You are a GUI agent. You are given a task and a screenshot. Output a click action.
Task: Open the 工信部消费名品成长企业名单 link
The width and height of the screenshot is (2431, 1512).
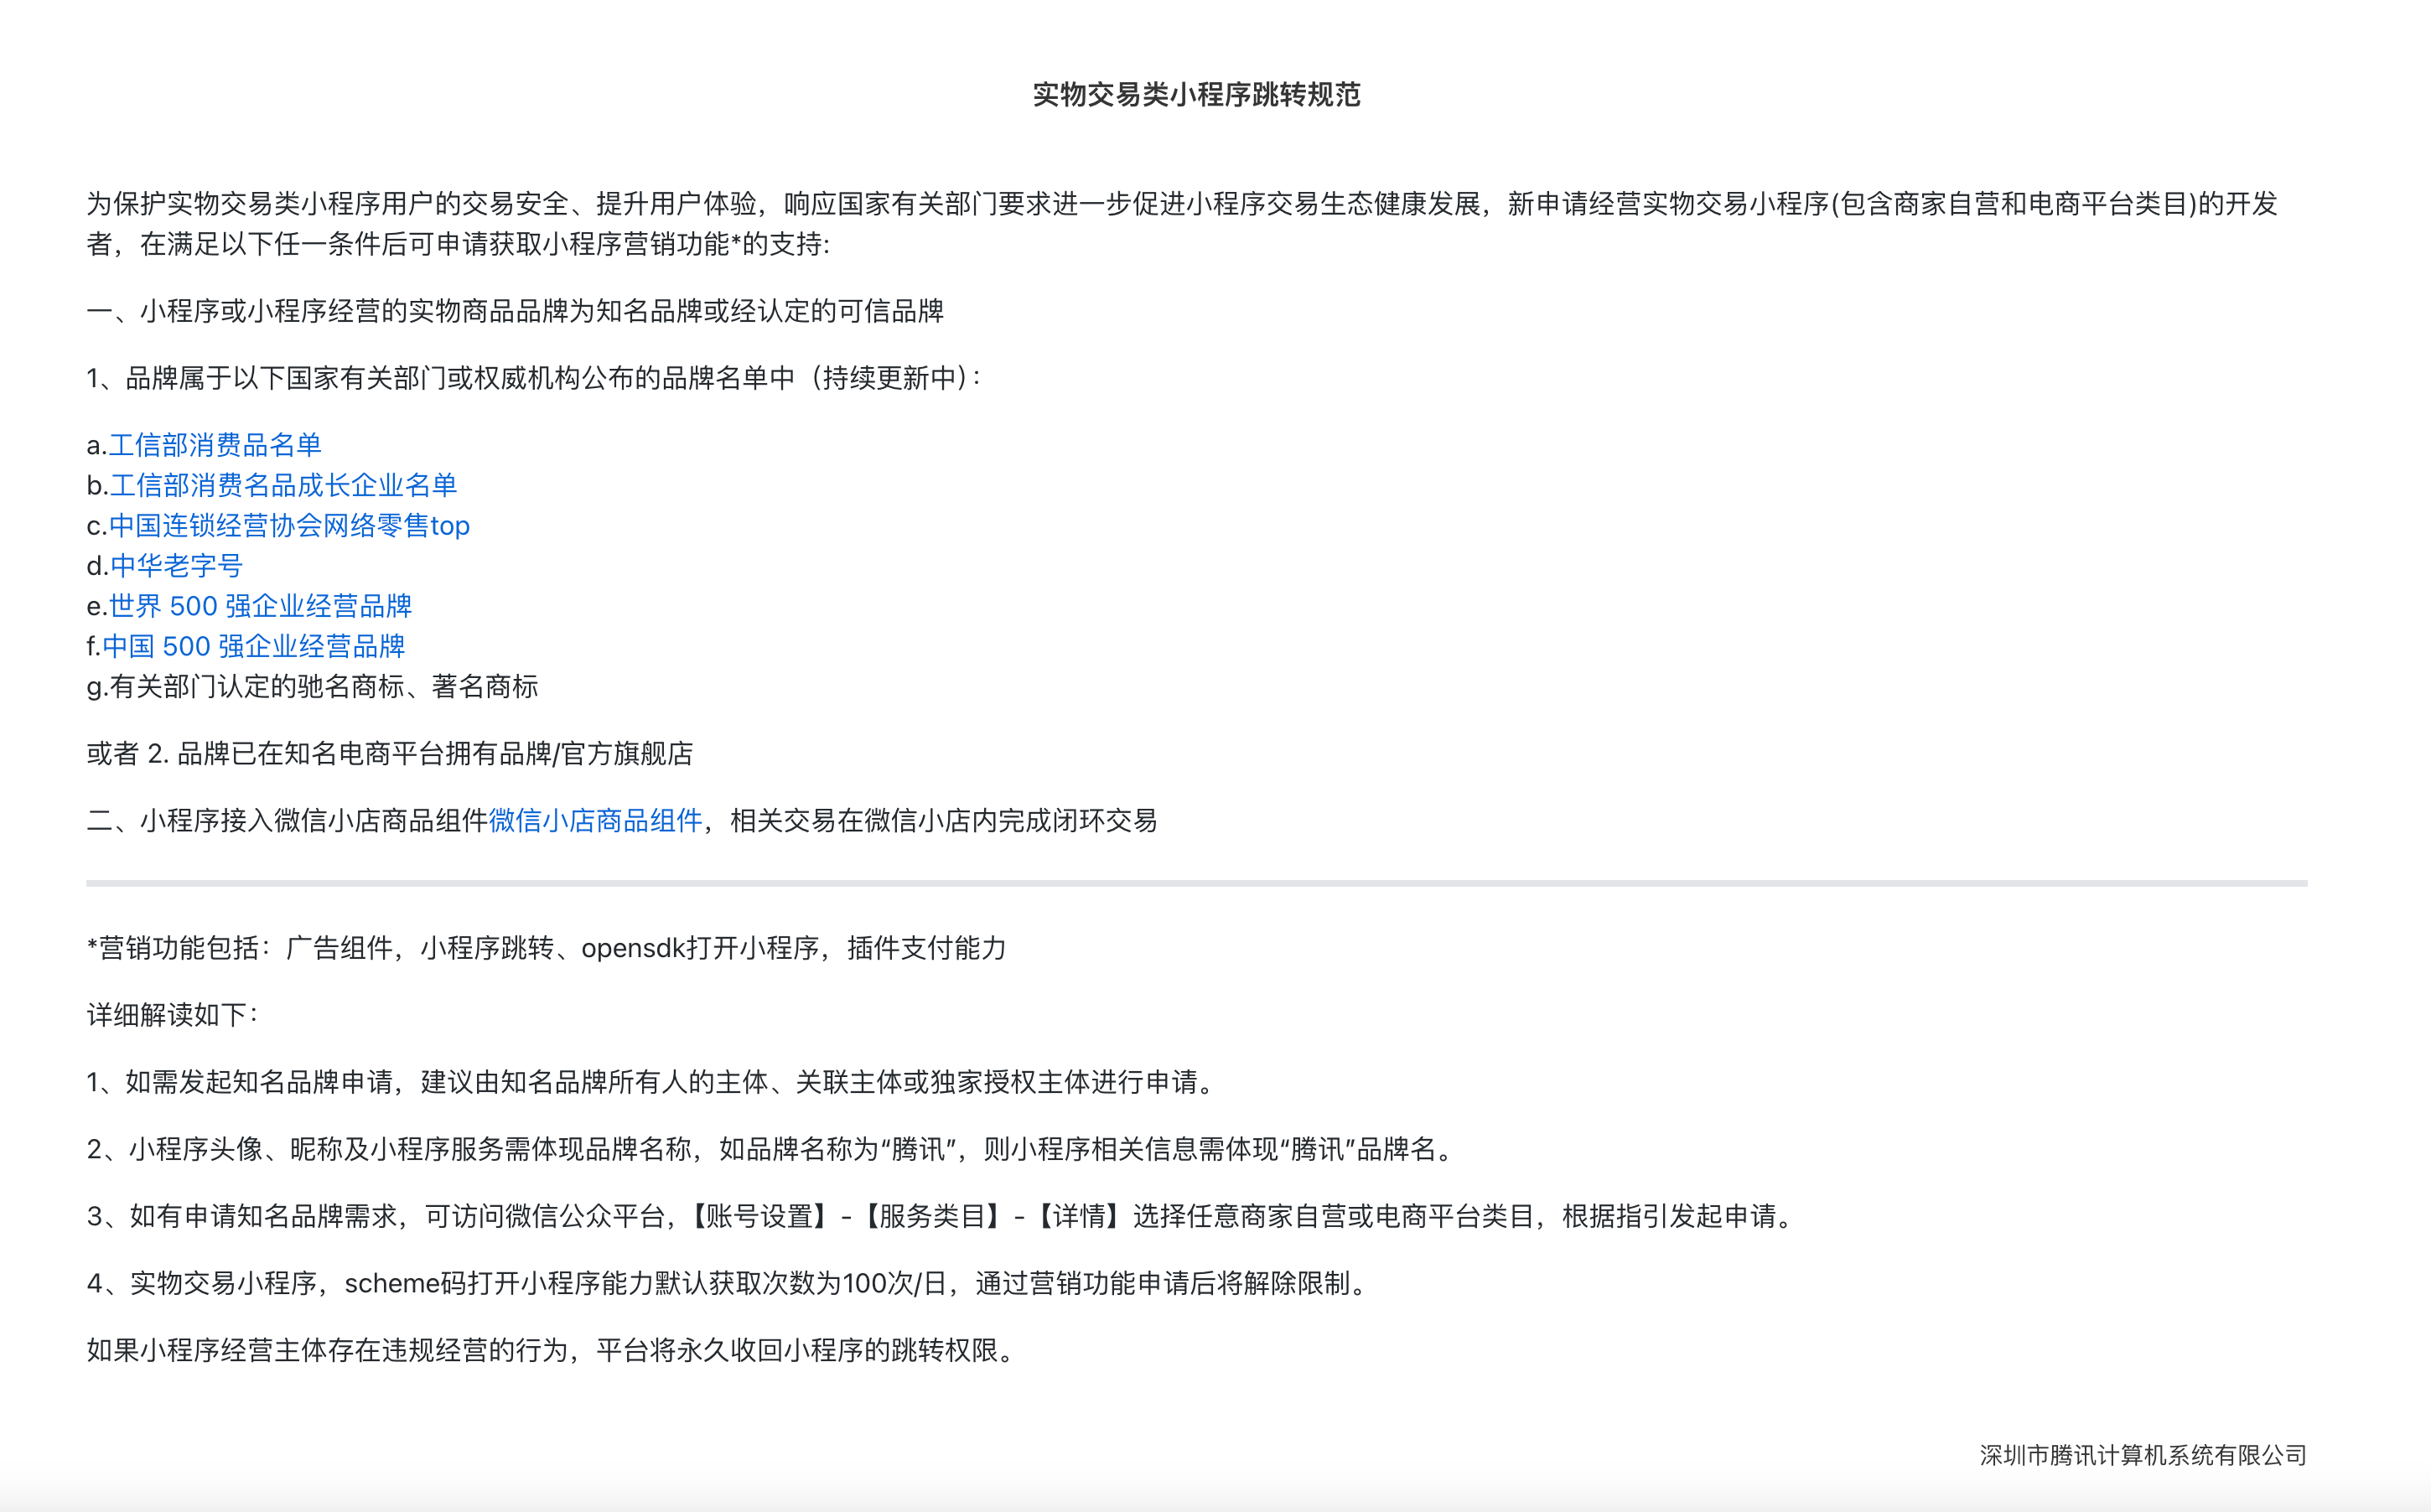[283, 485]
